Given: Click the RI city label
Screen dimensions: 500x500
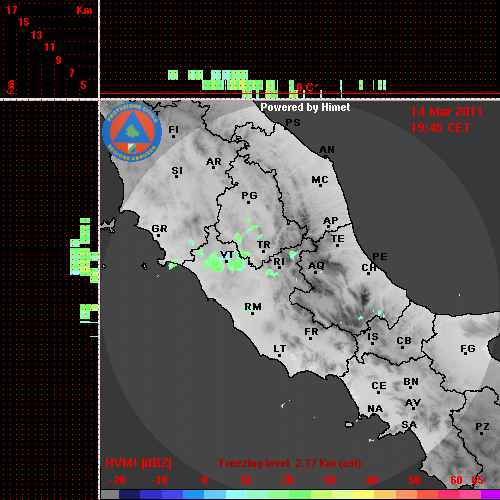Looking at the screenshot, I should tap(279, 261).
